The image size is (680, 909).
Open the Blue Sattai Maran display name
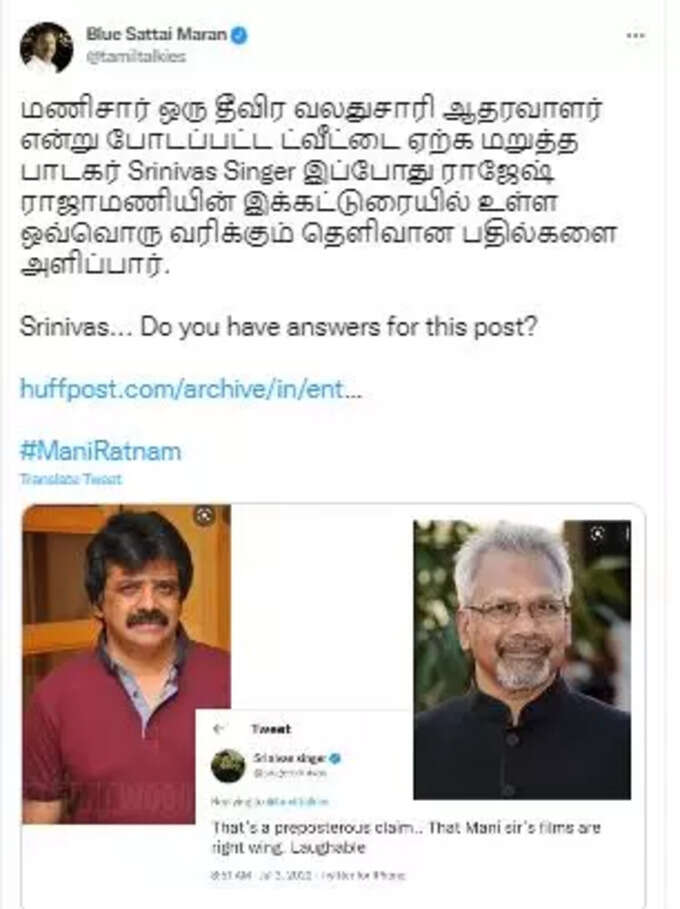point(157,34)
